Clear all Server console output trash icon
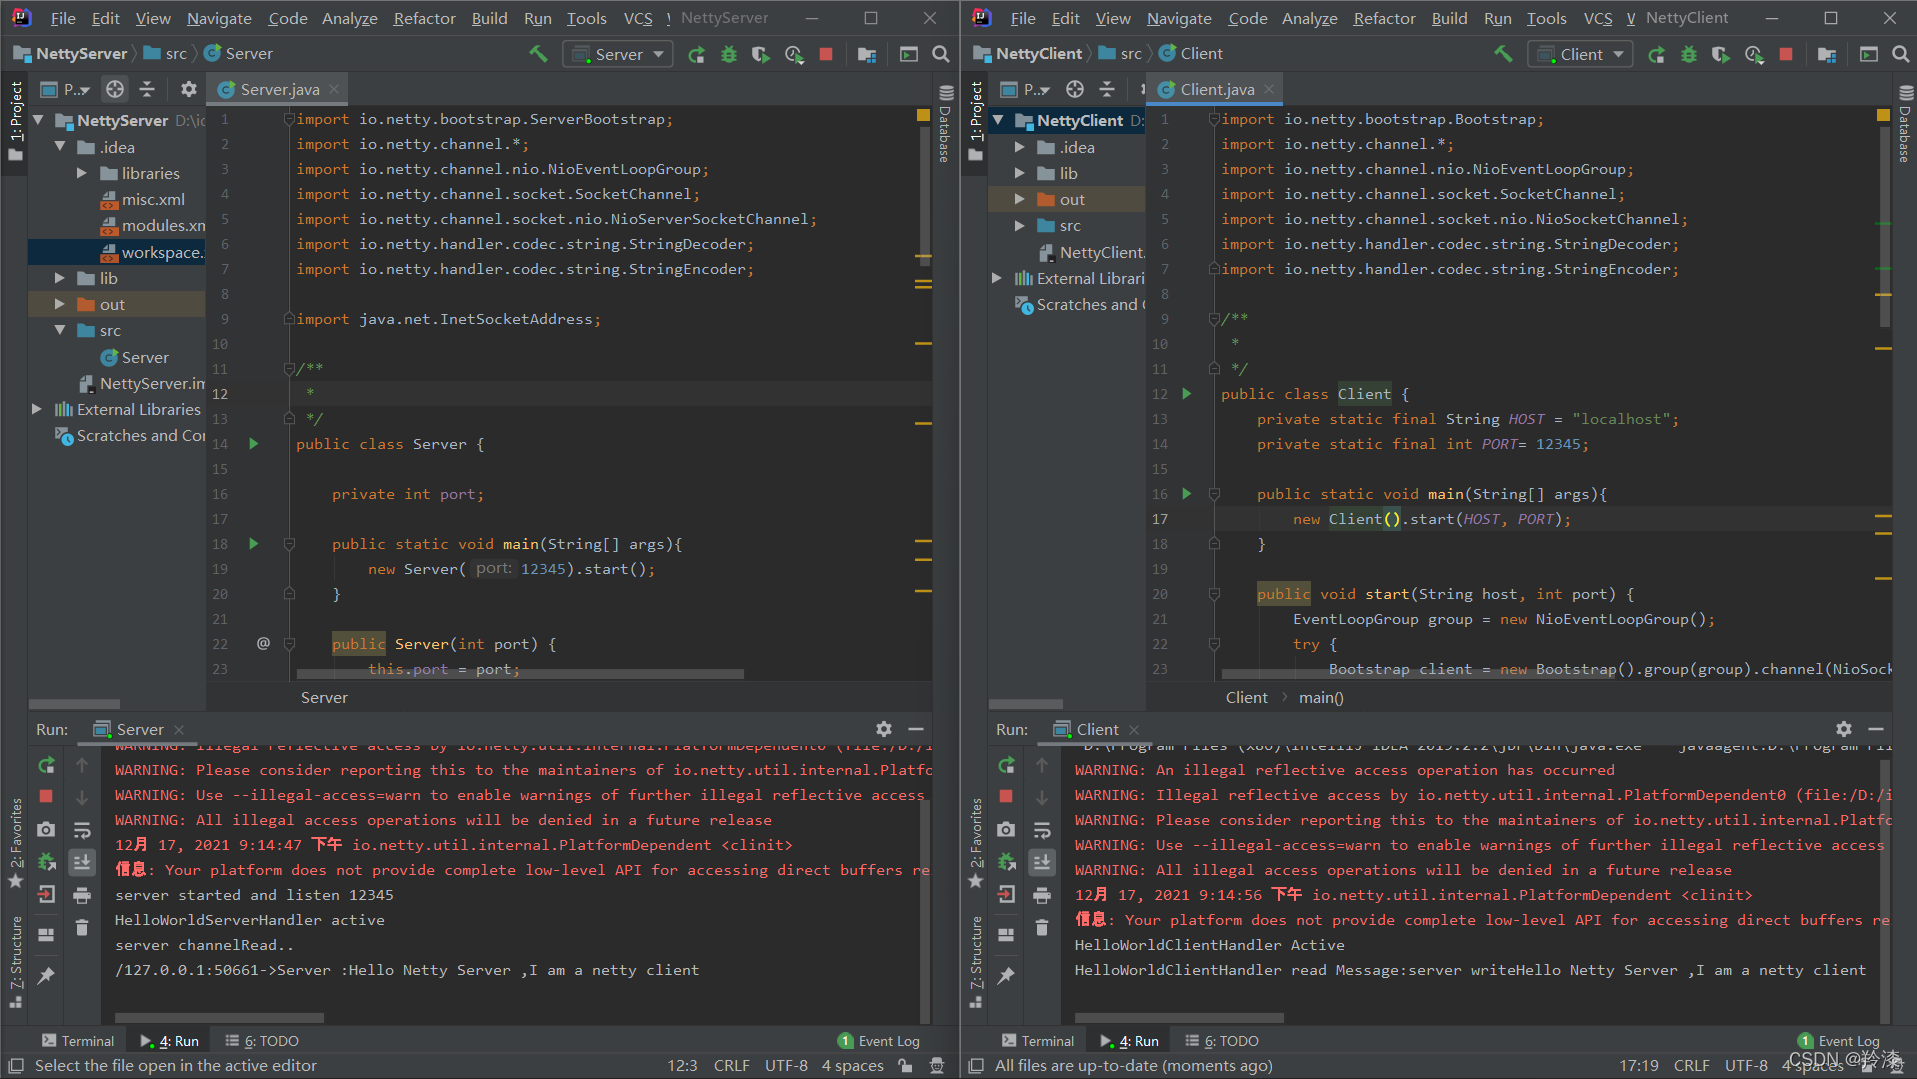This screenshot has height=1079, width=1917. tap(82, 928)
